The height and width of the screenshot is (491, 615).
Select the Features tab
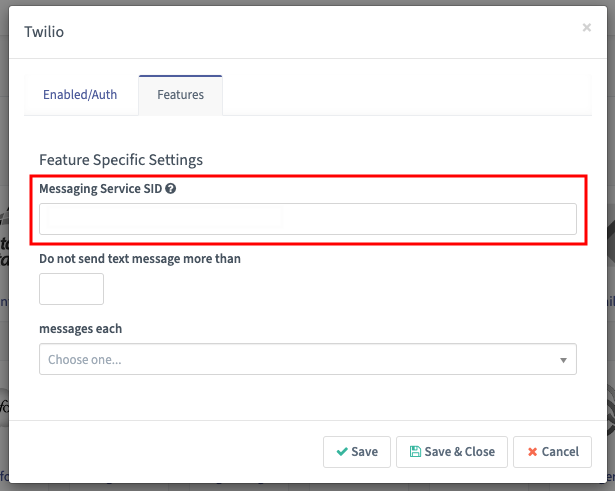pos(180,95)
